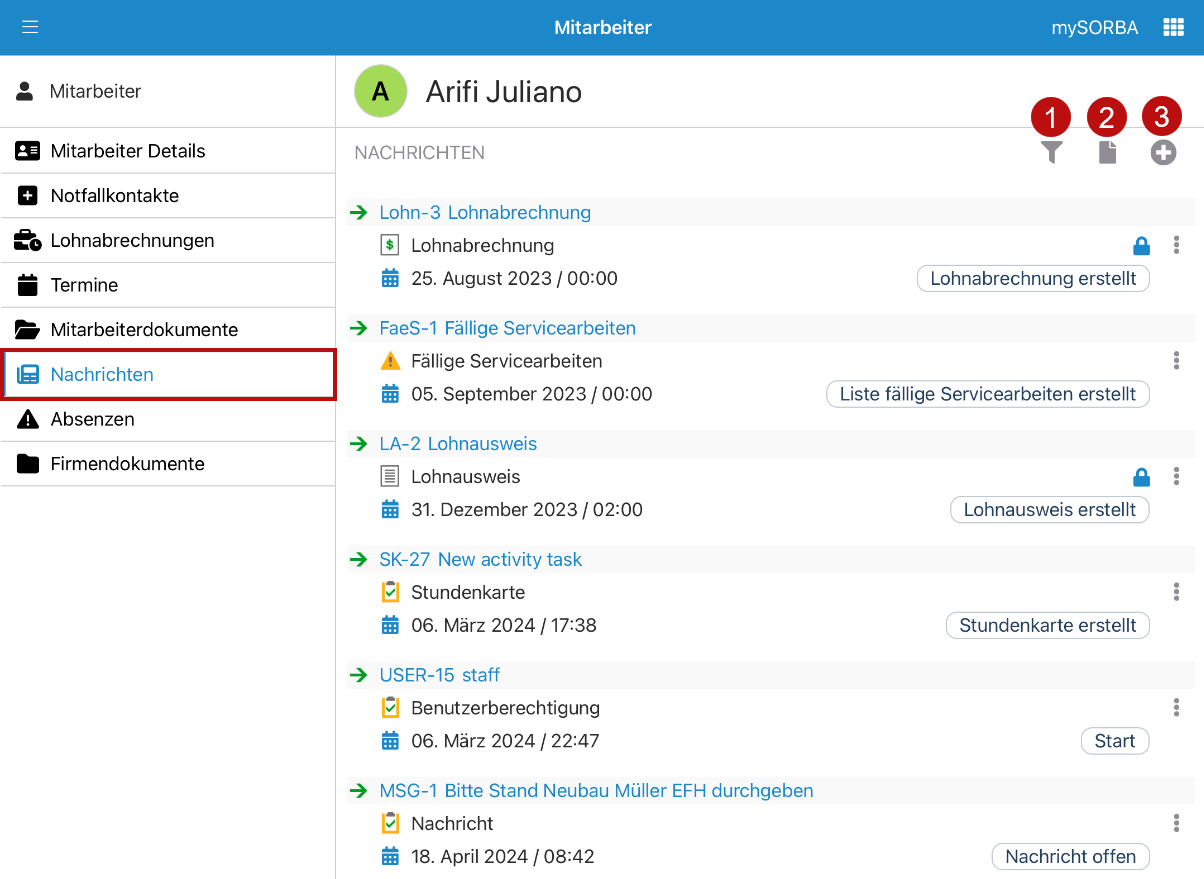The image size is (1204, 879).
Task: Click the NACHRICHTEN section heading
Action: [420, 153]
